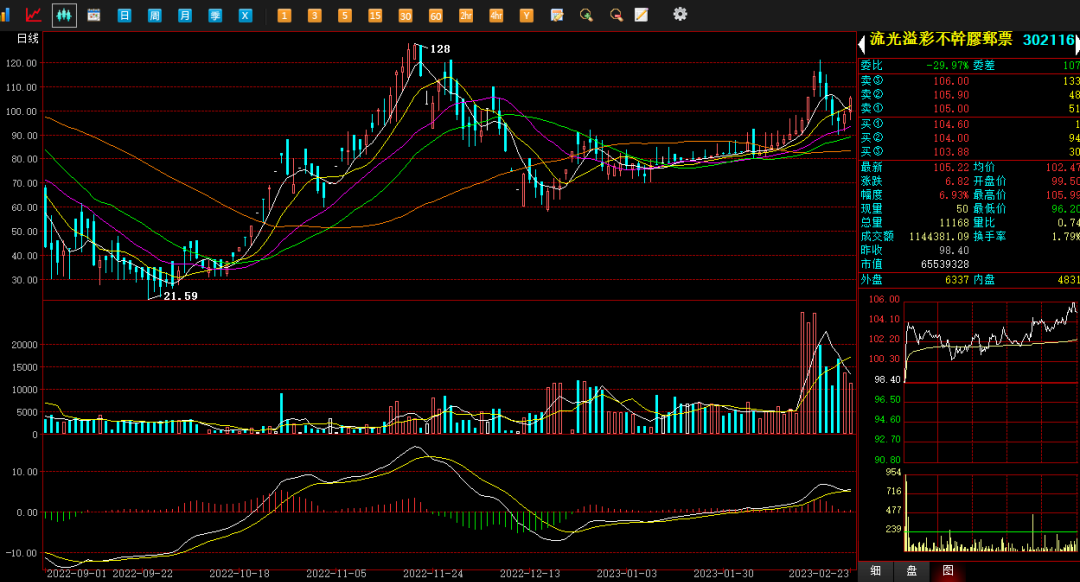The width and height of the screenshot is (1080, 582).
Task: Switch to daily period (日) button
Action: 124,16
